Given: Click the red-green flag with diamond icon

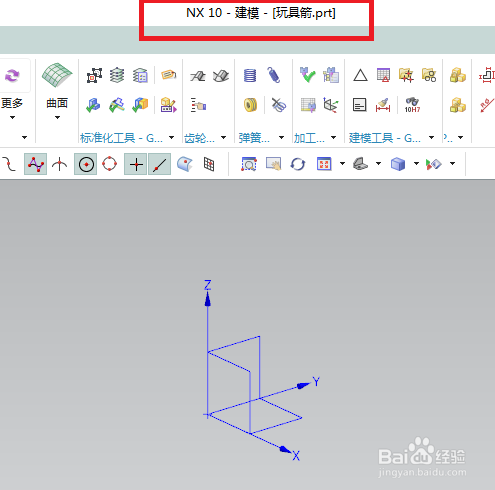Looking at the screenshot, I should point(434,164).
